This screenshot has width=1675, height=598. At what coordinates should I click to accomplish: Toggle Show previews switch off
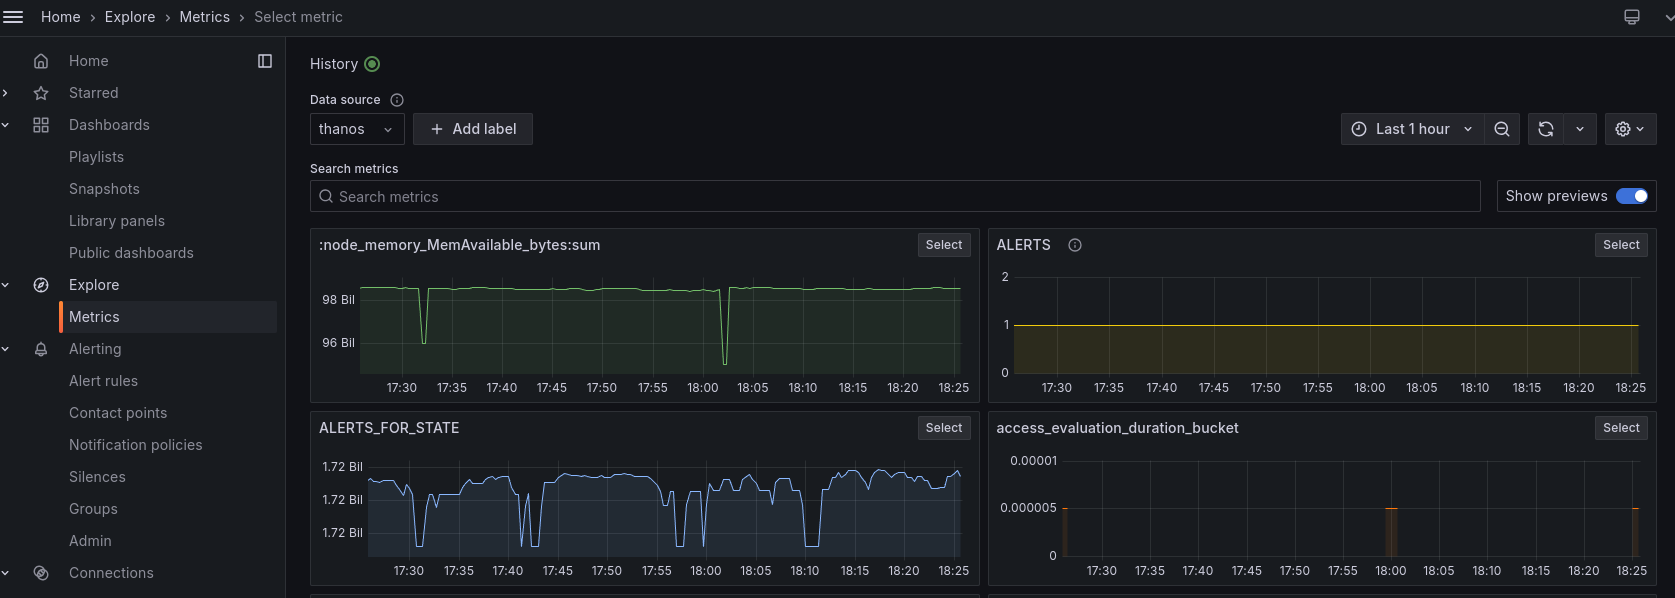click(x=1632, y=196)
